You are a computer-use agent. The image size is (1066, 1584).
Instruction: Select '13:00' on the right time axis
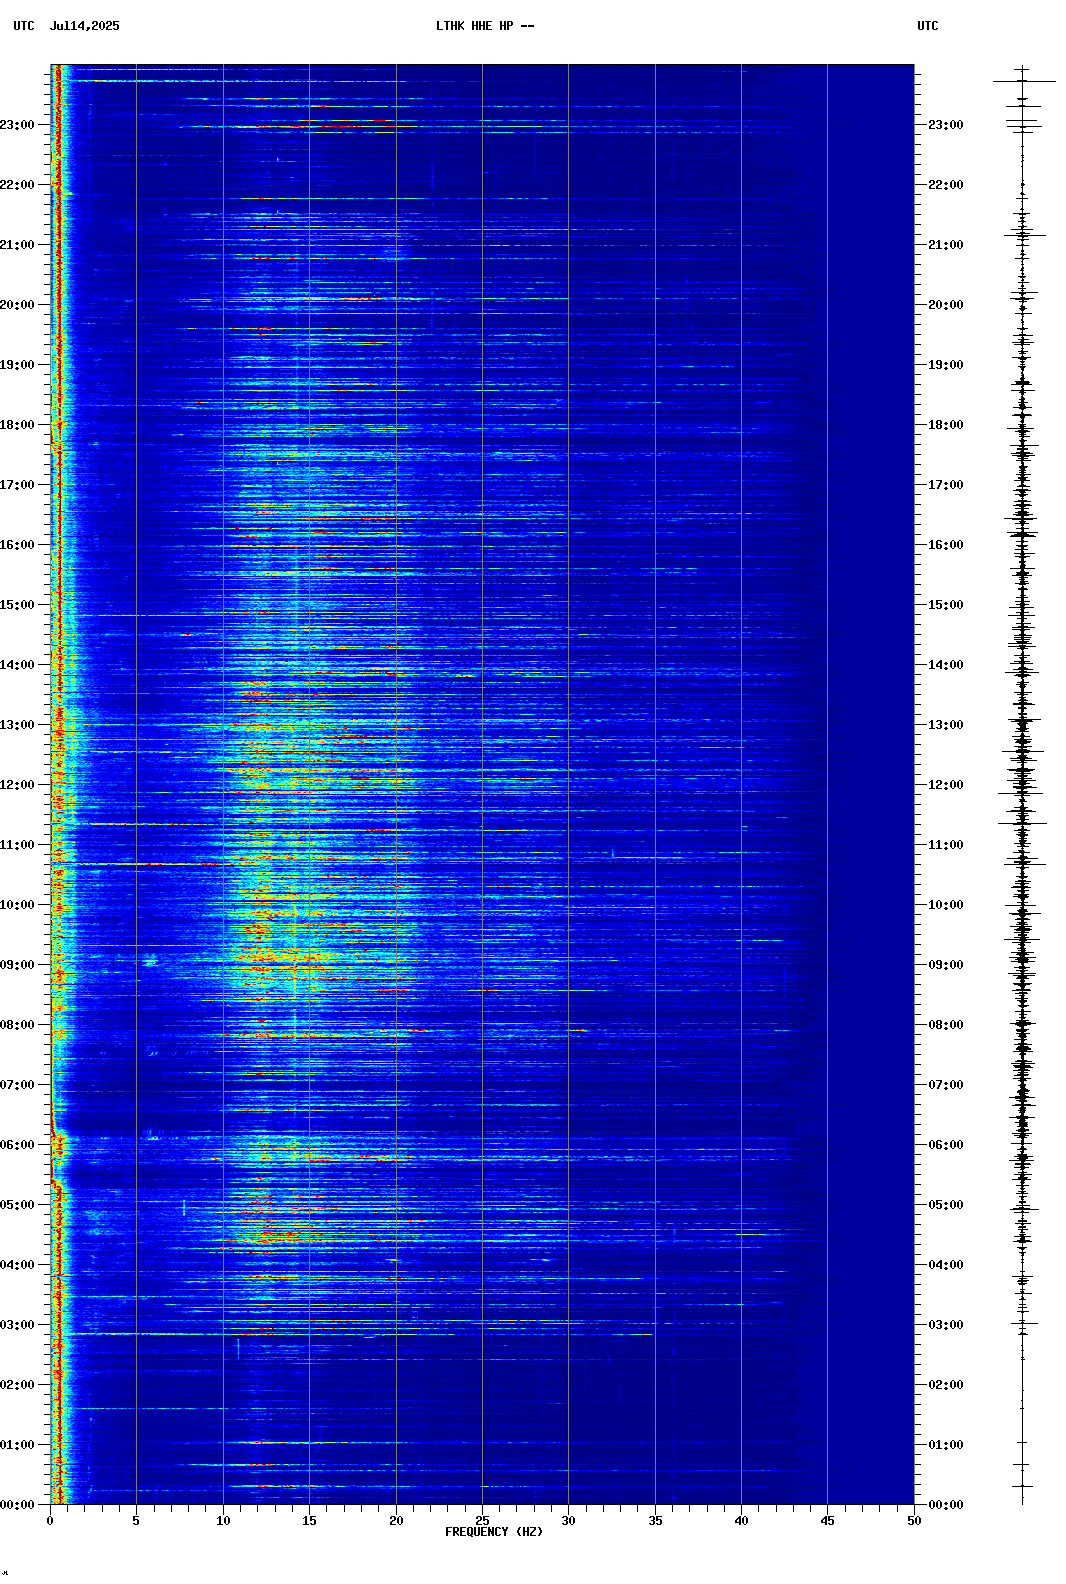tap(946, 725)
